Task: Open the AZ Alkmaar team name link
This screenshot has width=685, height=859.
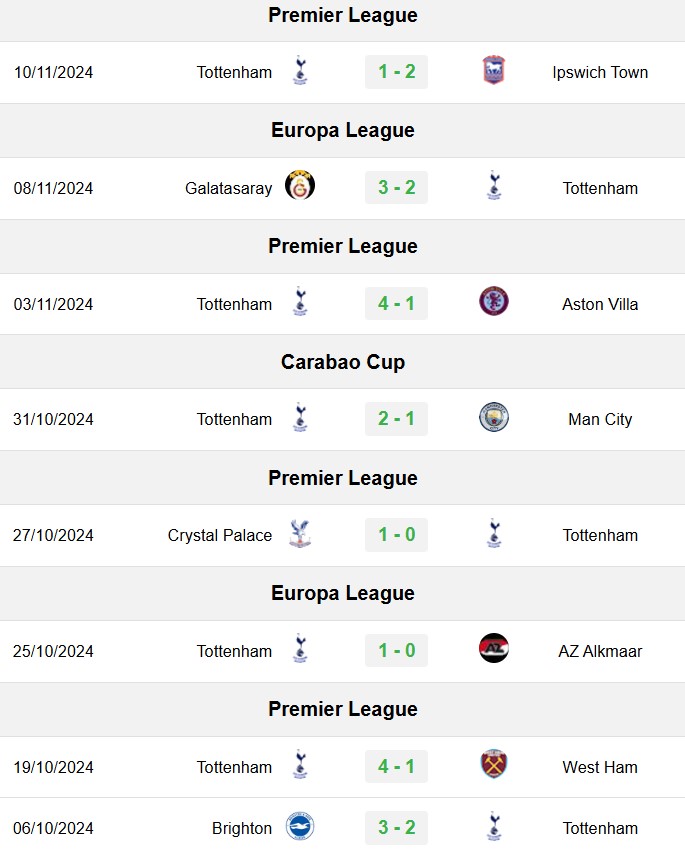Action: point(600,651)
